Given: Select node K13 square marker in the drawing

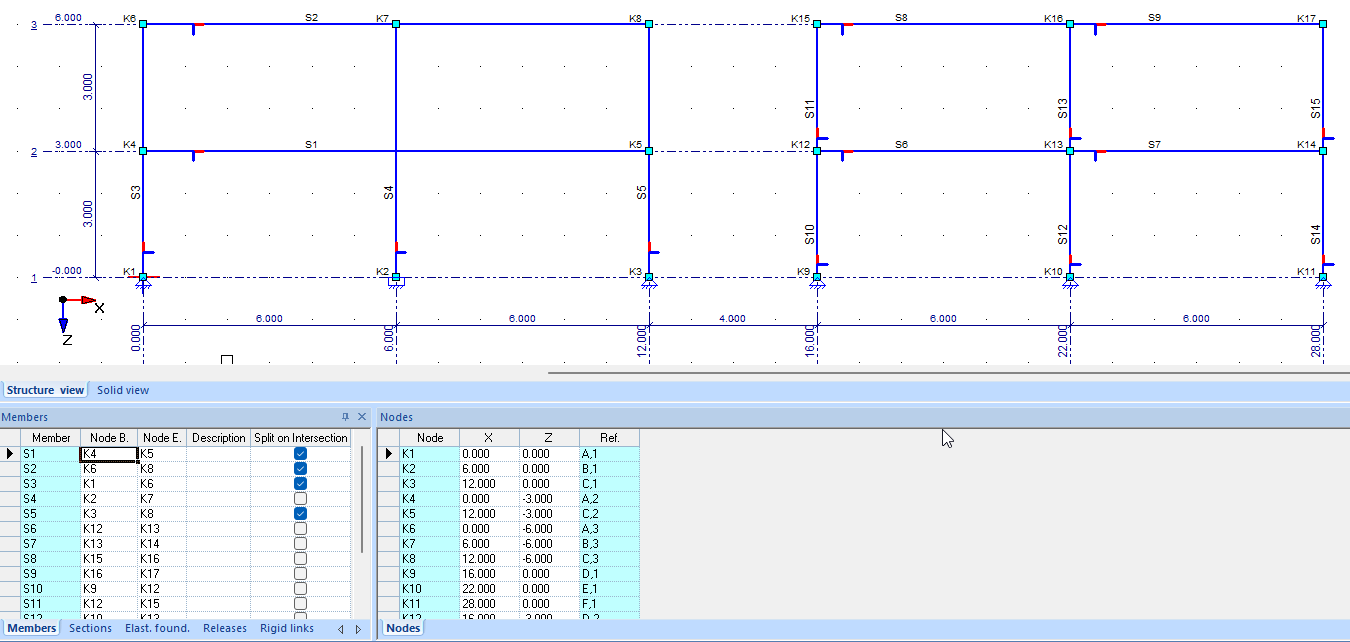Looking at the screenshot, I should tap(1070, 151).
